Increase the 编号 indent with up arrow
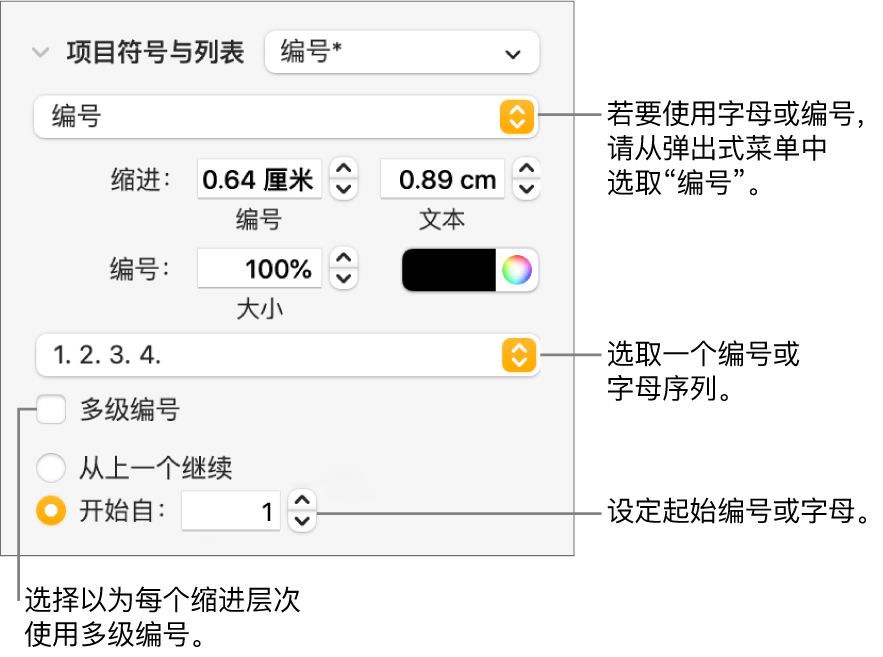Viewport: 883px width, 657px height. pyautogui.click(x=344, y=171)
